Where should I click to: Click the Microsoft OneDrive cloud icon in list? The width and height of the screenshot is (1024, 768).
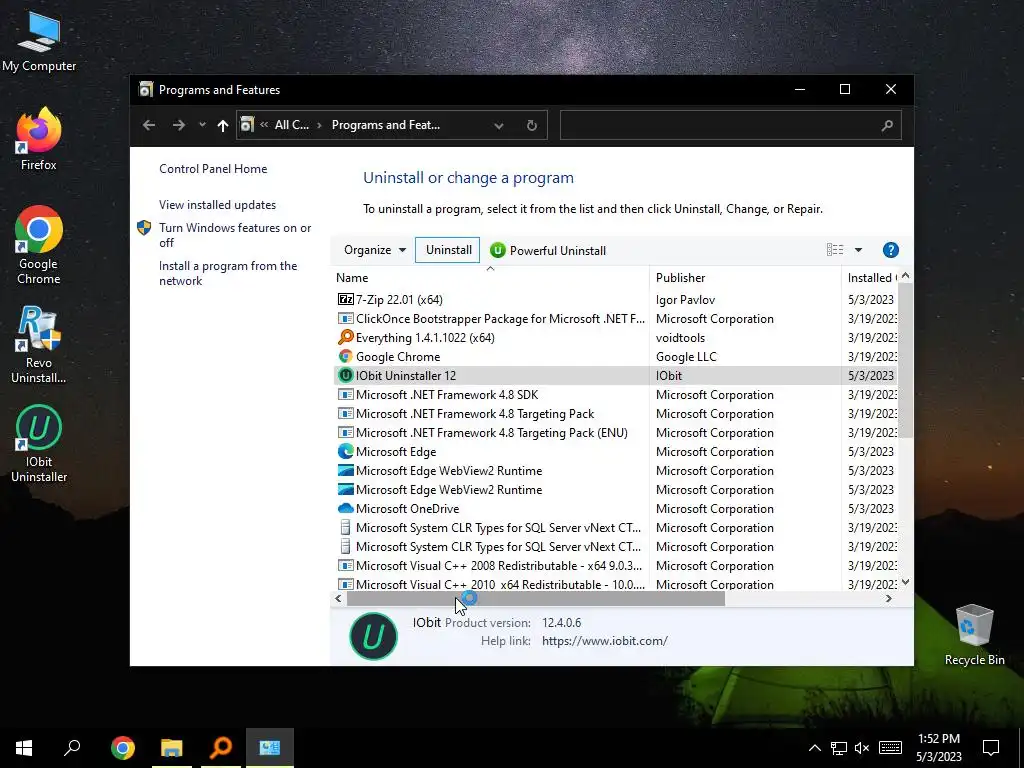(x=345, y=508)
